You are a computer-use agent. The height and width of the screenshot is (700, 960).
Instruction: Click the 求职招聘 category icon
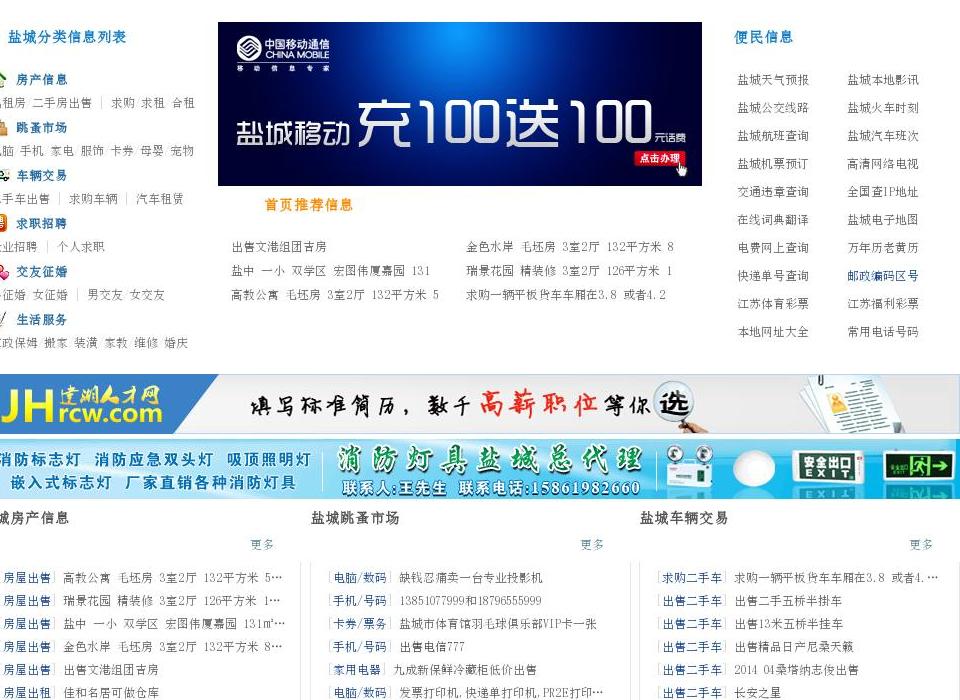coord(2,223)
